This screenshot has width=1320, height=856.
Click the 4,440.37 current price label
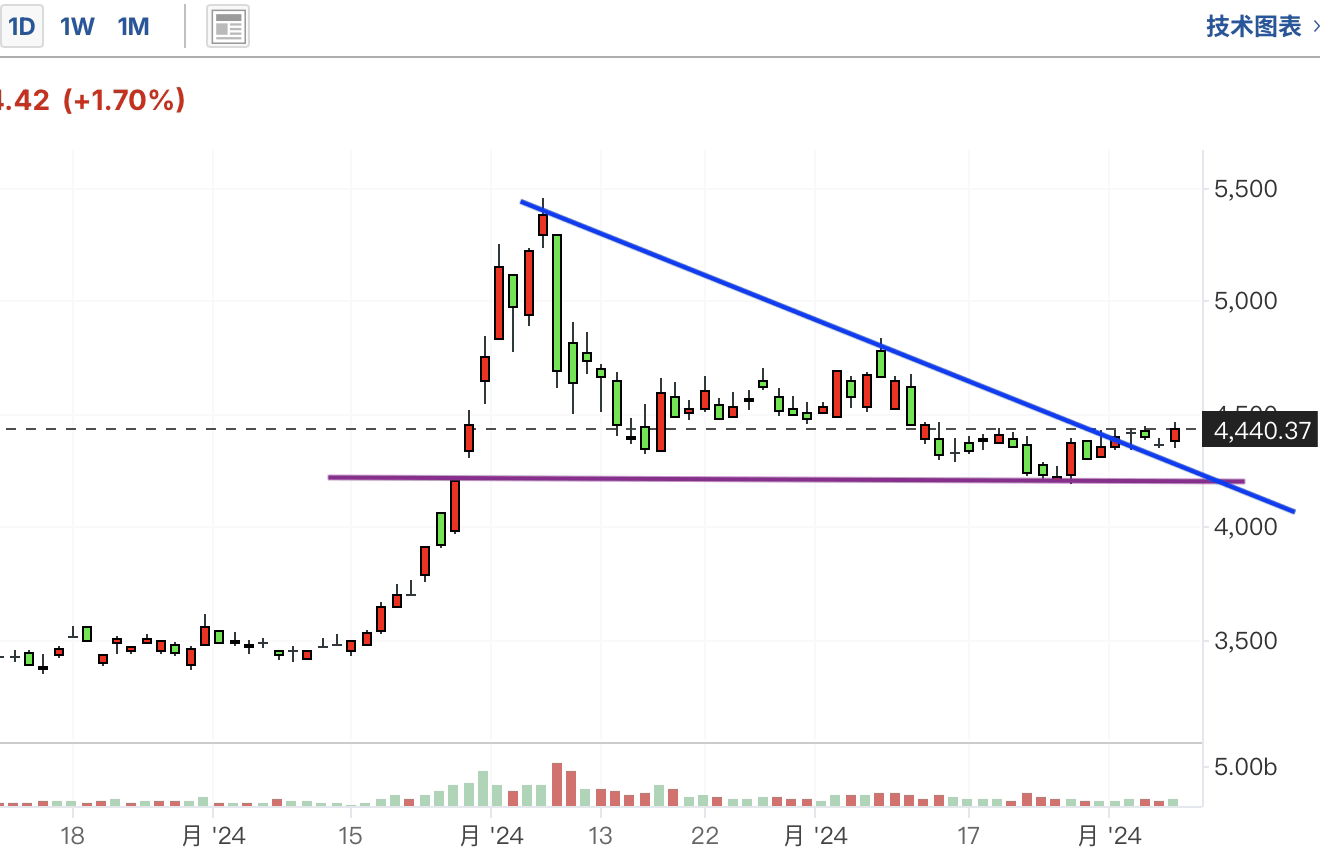click(x=1261, y=431)
